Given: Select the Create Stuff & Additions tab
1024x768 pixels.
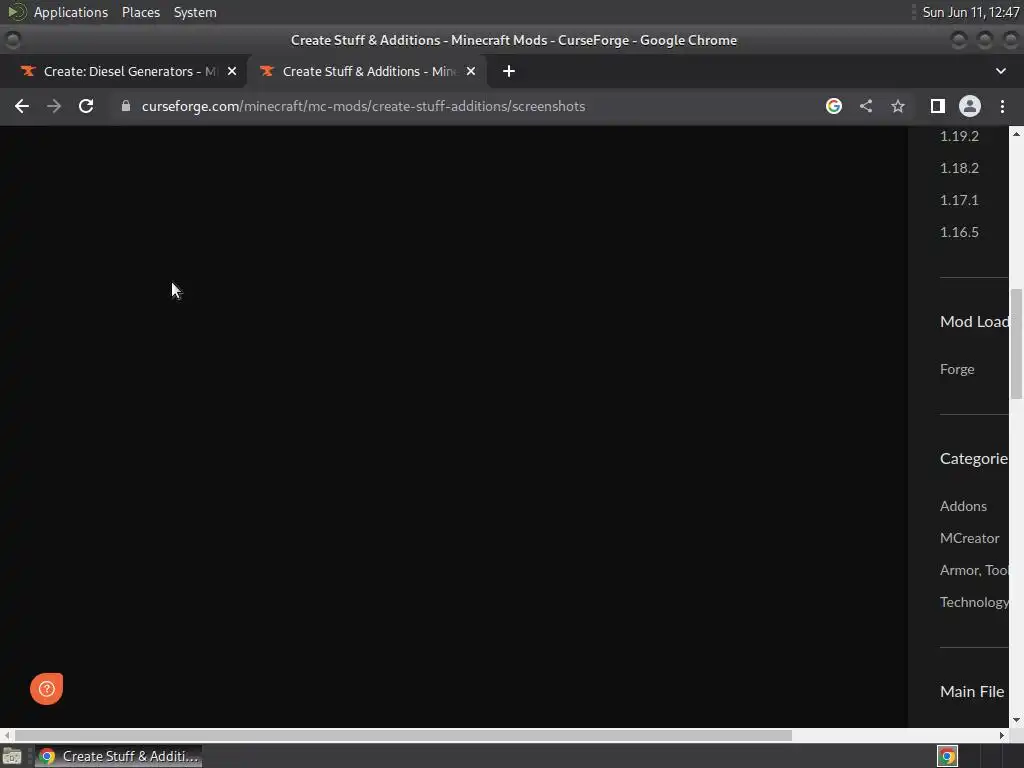Looking at the screenshot, I should pos(366,71).
